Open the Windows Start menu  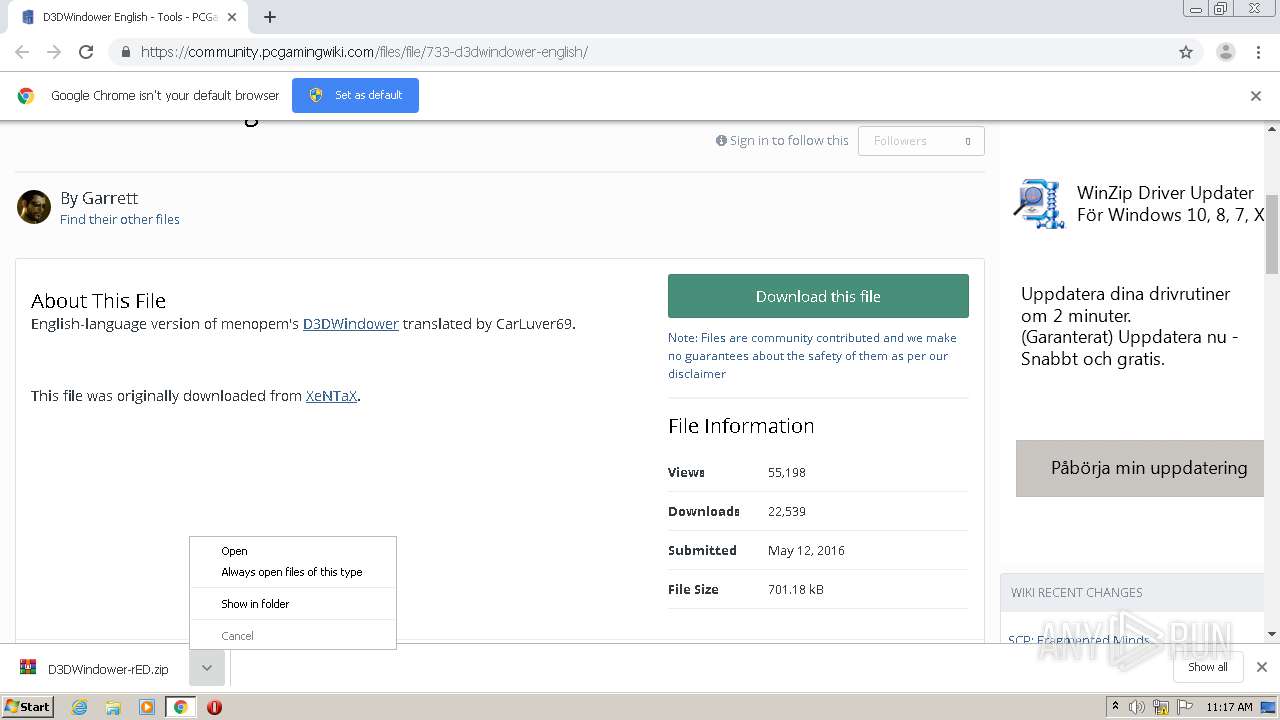[x=28, y=706]
